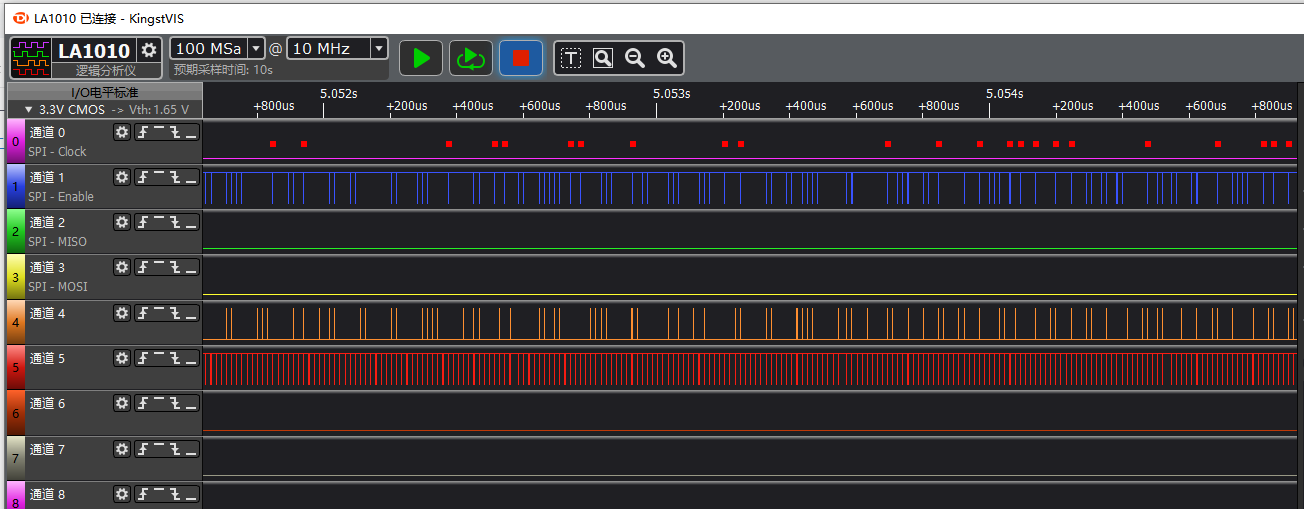Viewport: 1304px width, 509px height.
Task: Zoom out the waveform view
Action: coord(635,58)
